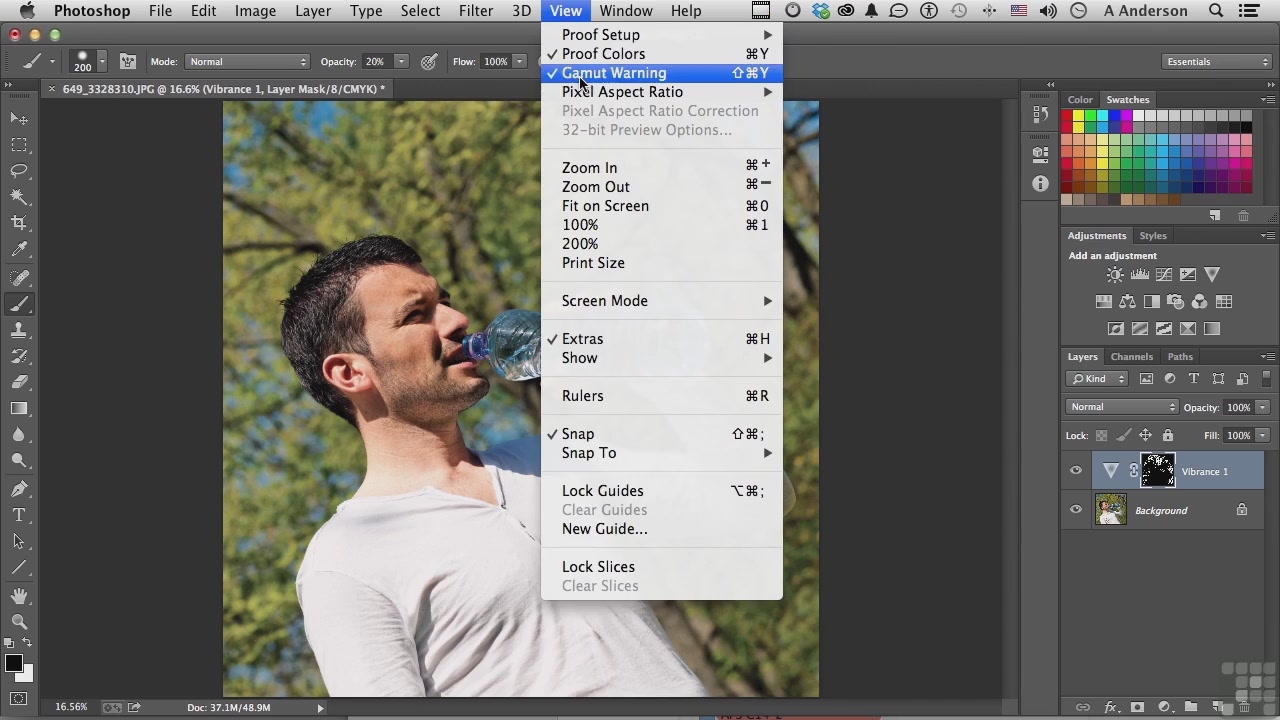
Task: Select the Hand tool
Action: [x=19, y=596]
